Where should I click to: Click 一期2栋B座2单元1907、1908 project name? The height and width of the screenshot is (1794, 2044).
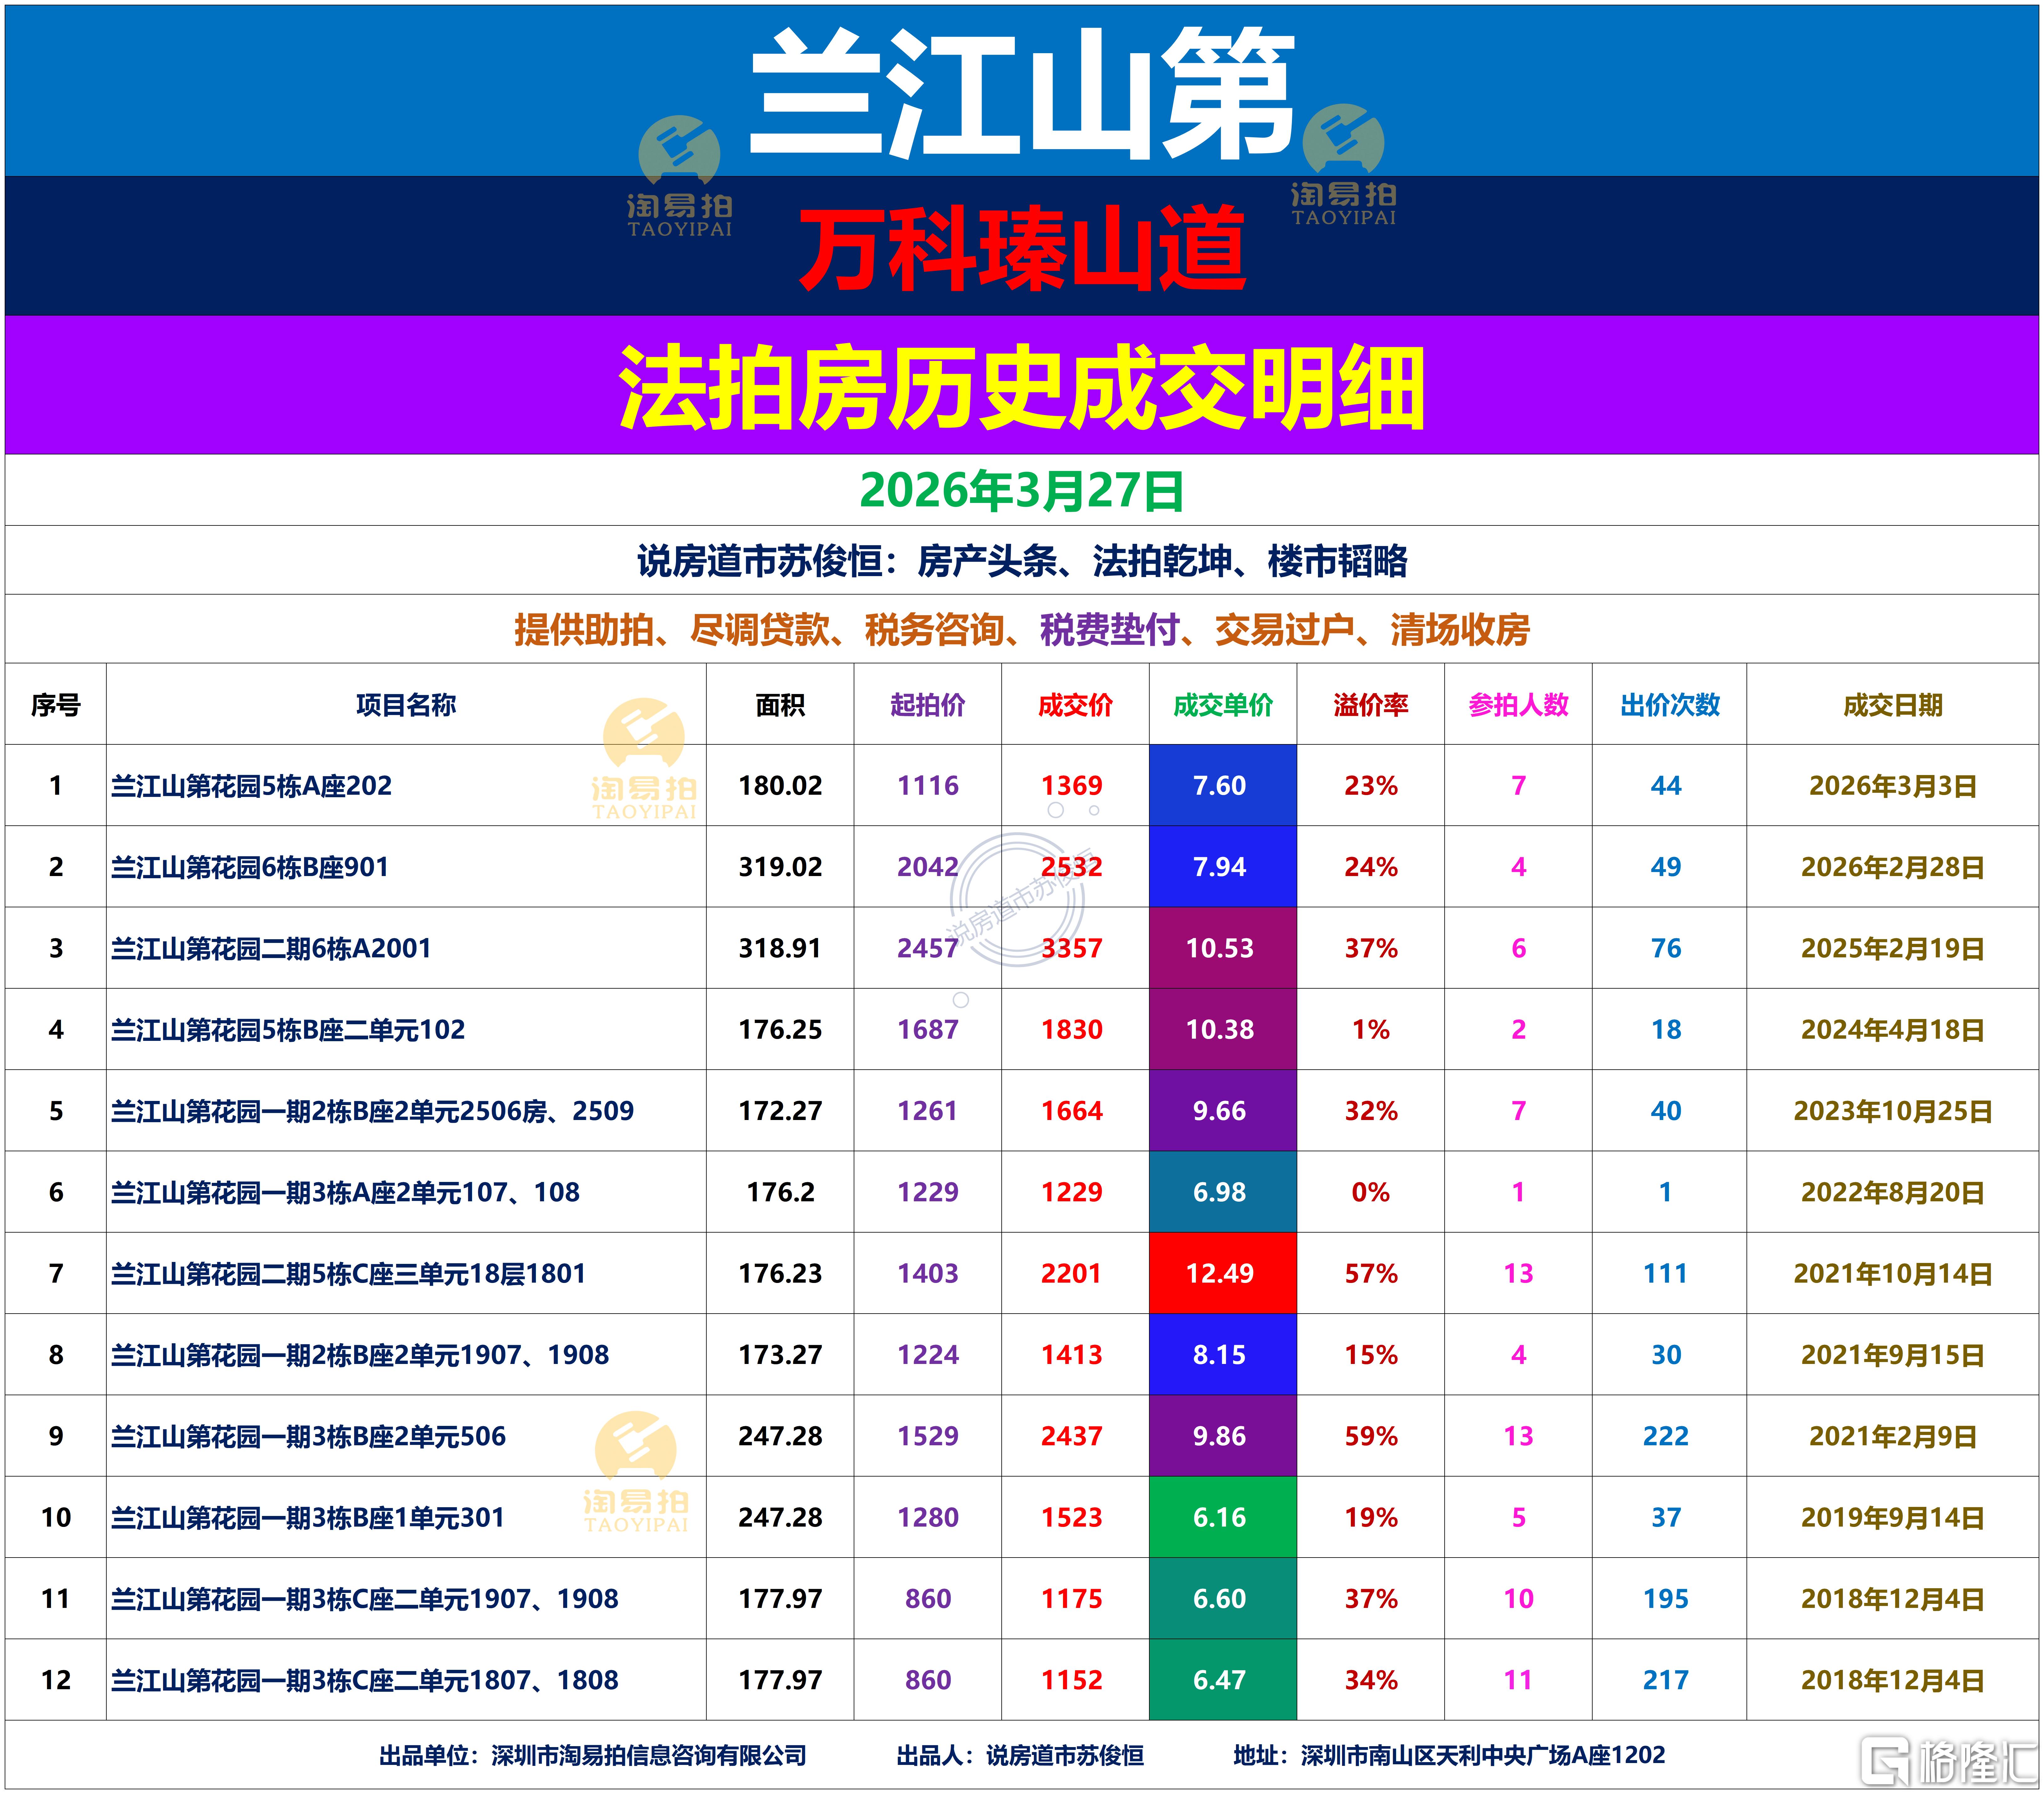(x=360, y=1355)
